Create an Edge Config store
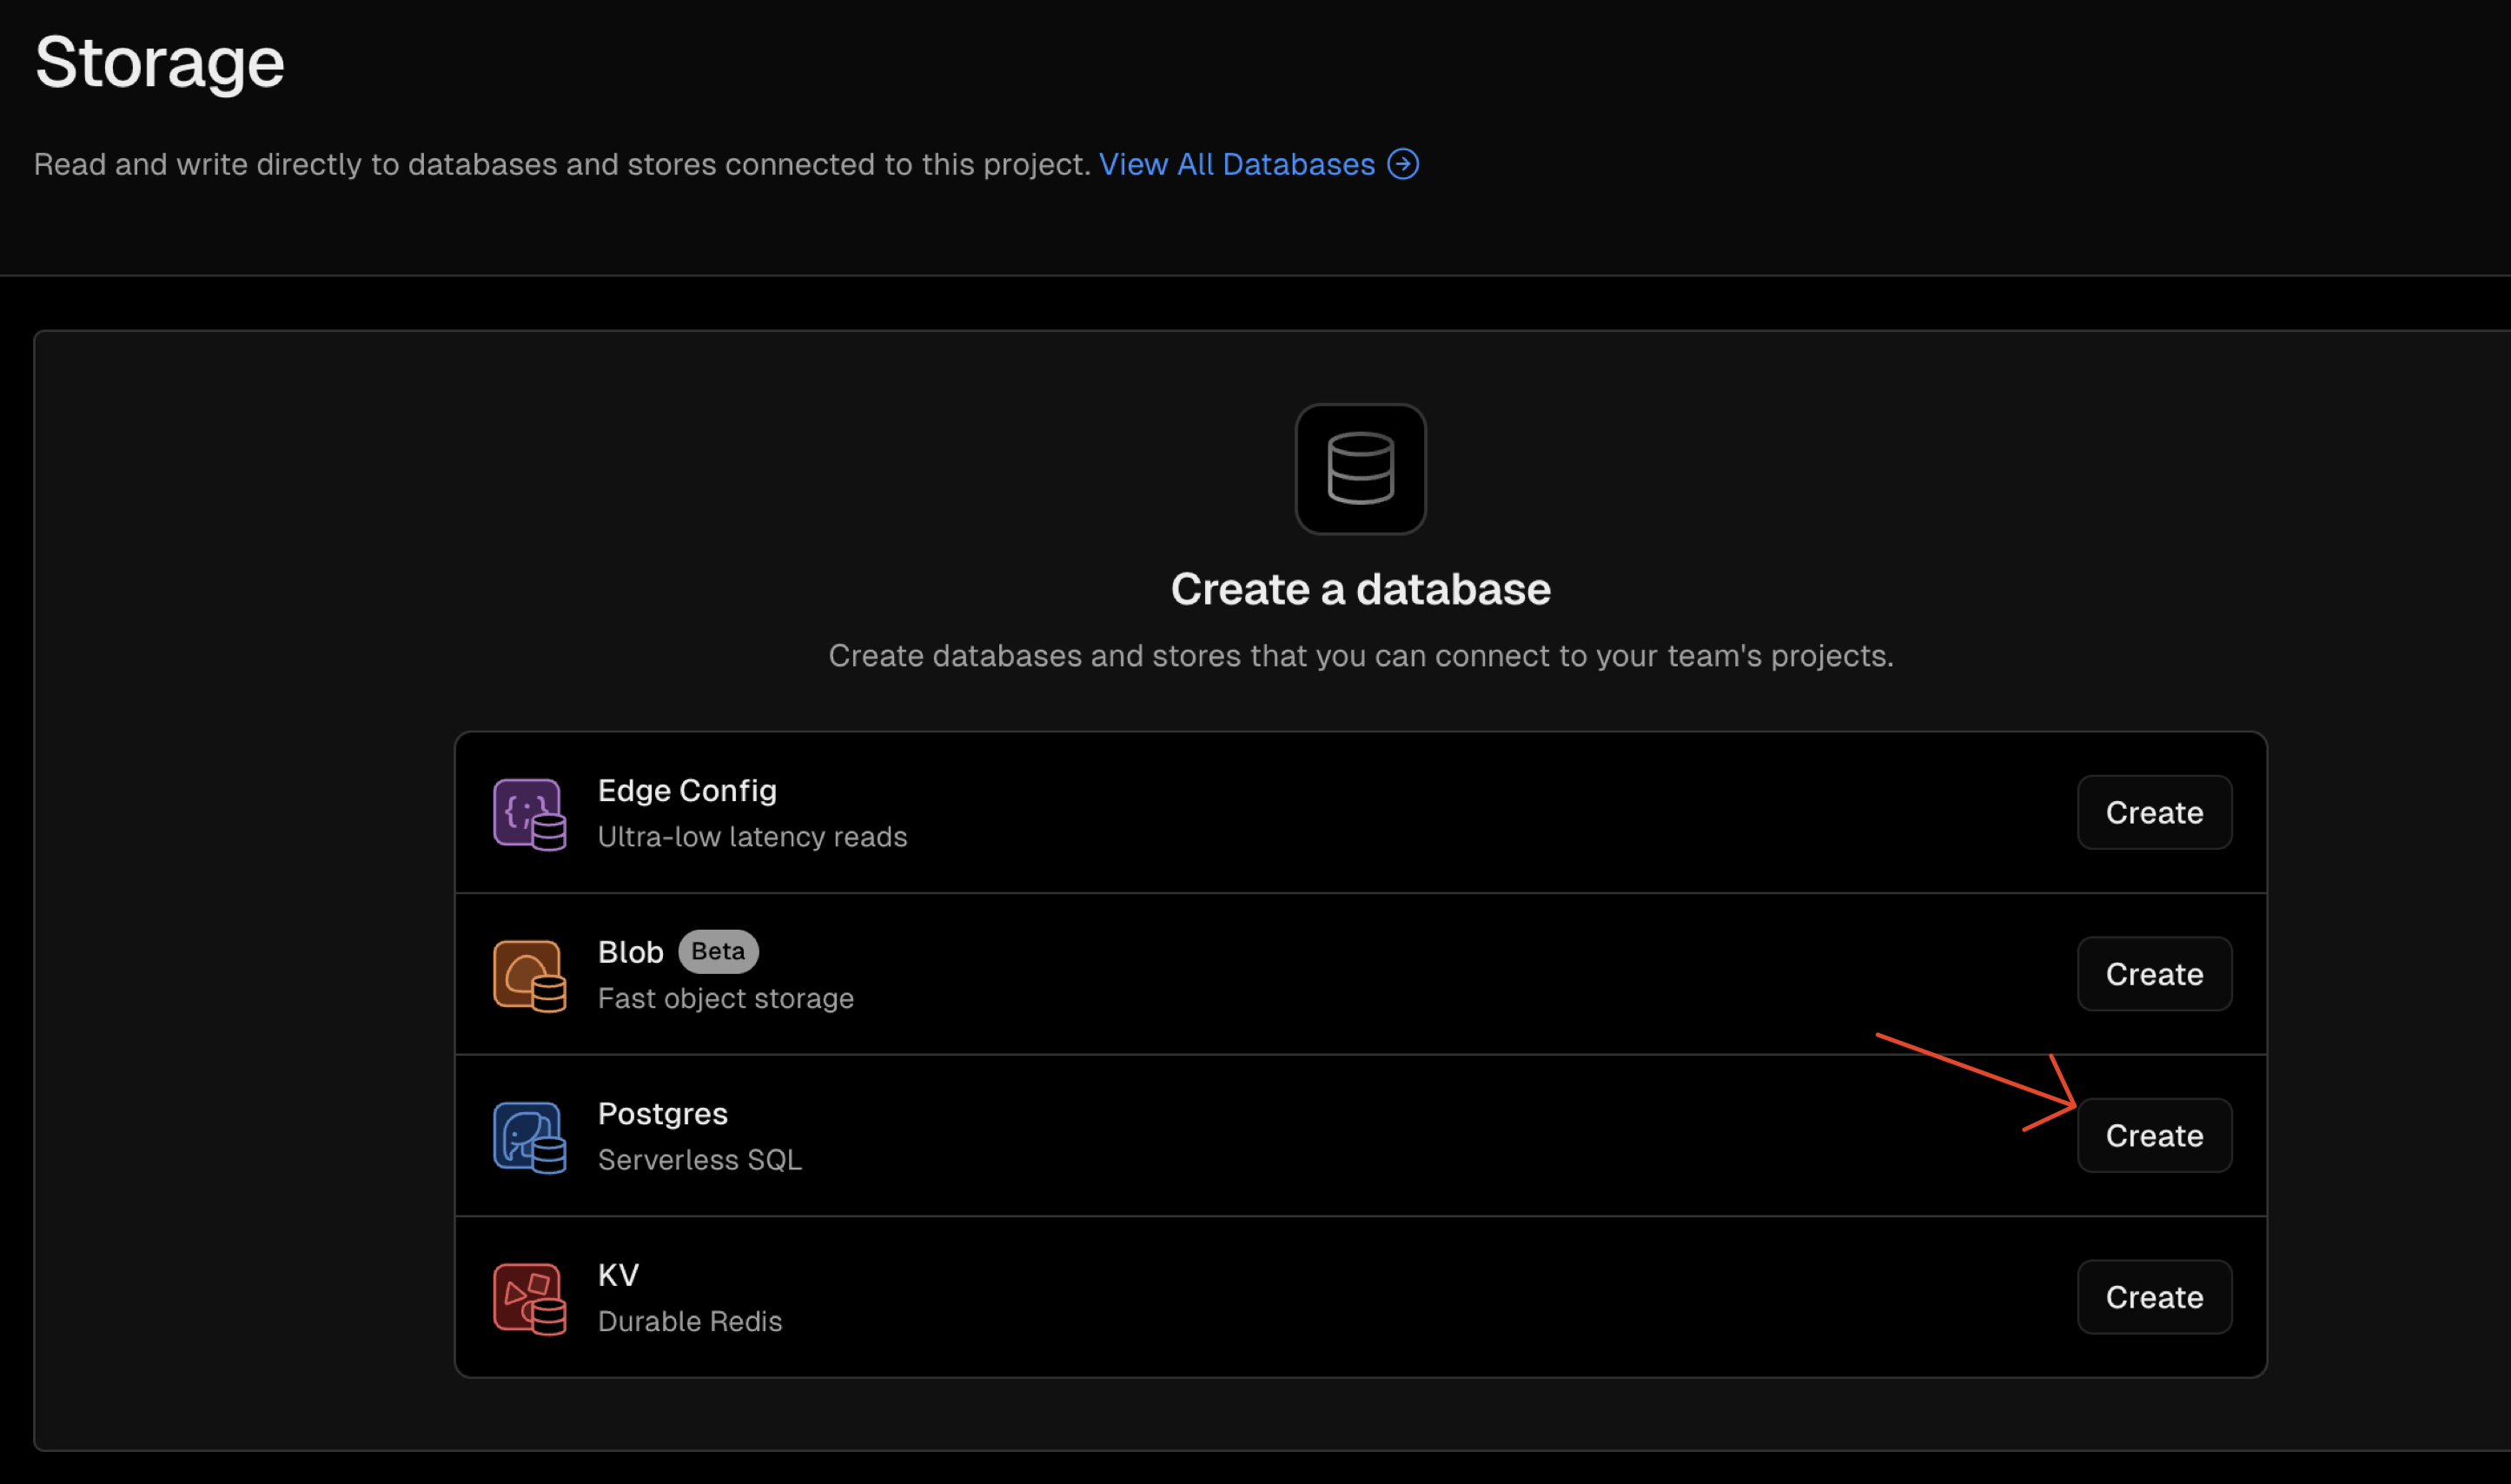Image resolution: width=2511 pixels, height=1484 pixels. click(x=2154, y=813)
